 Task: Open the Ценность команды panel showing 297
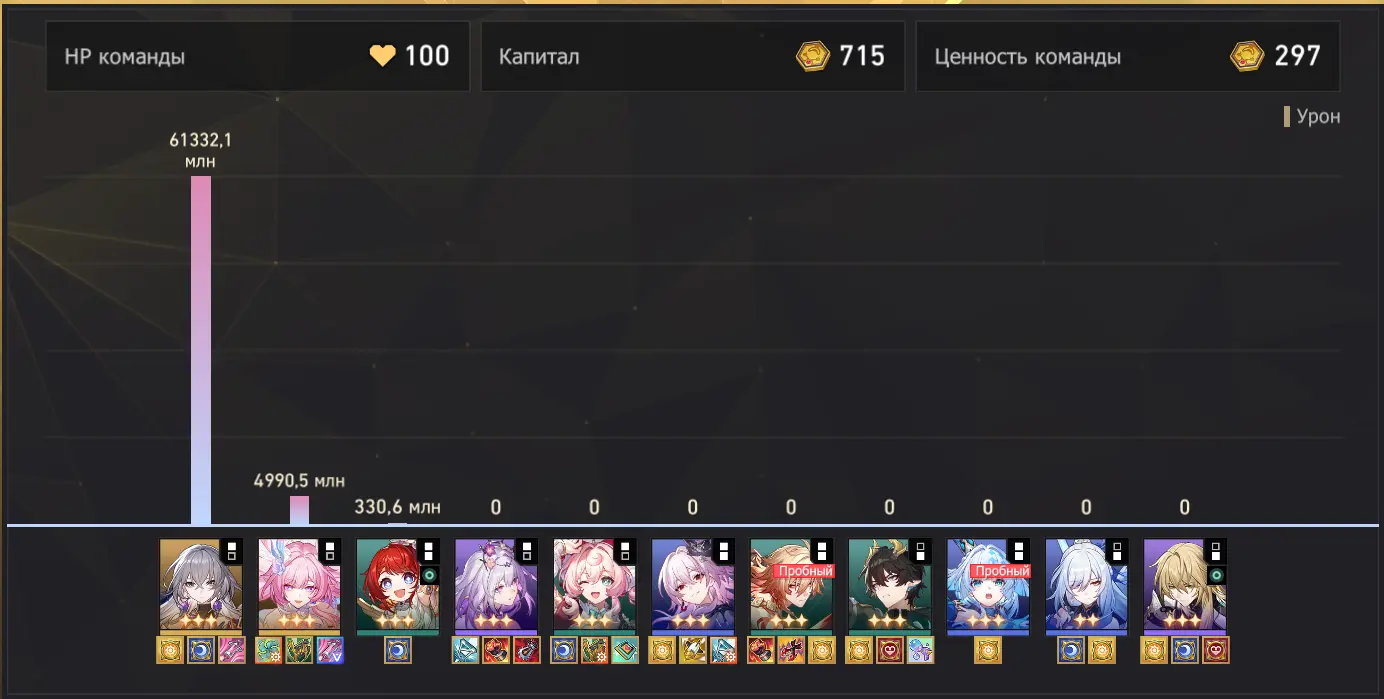(1128, 57)
